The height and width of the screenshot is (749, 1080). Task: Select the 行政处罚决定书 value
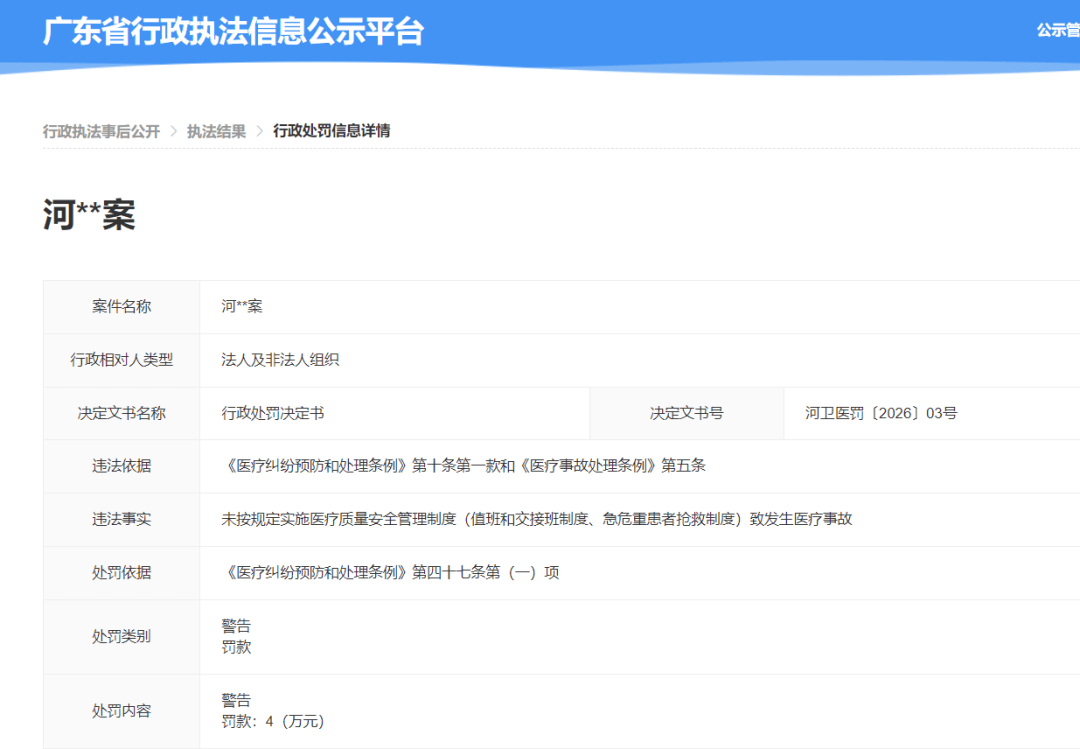(272, 413)
